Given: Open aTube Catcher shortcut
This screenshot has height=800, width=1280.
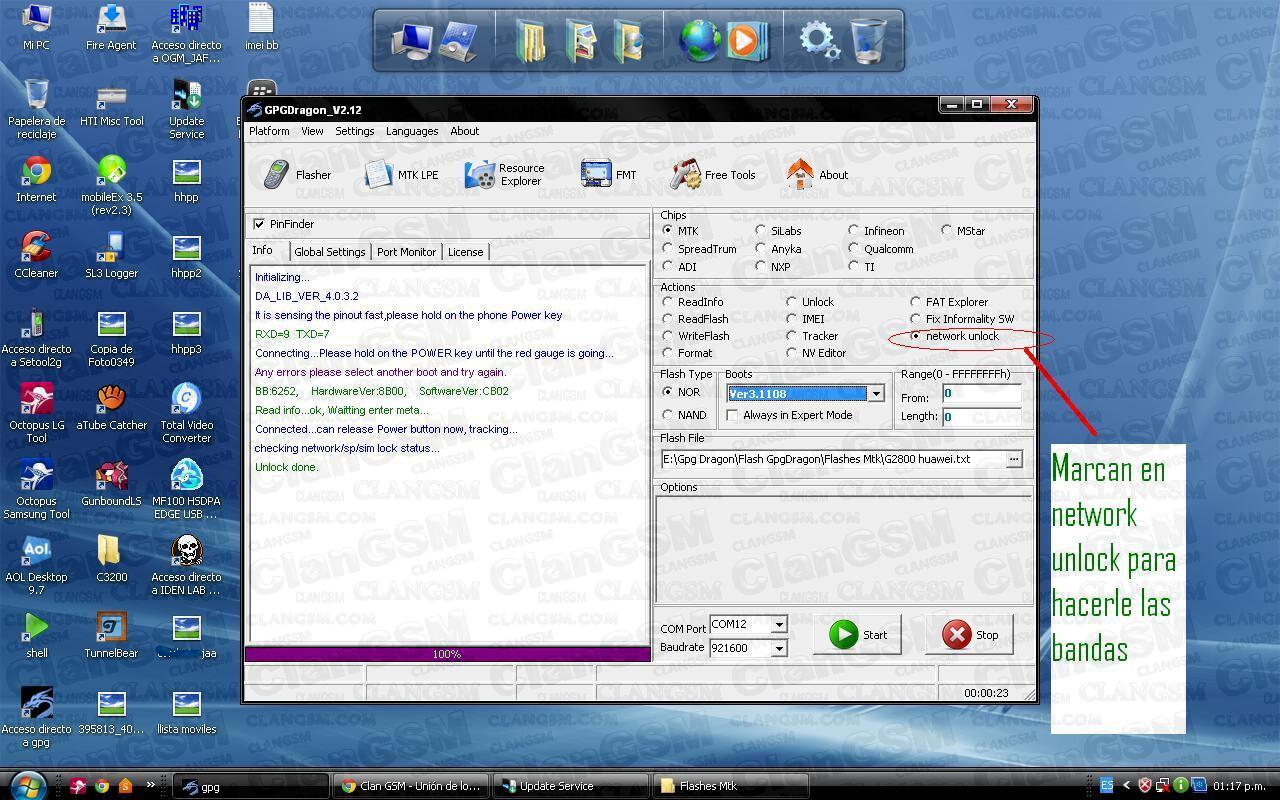Looking at the screenshot, I should tap(111, 408).
